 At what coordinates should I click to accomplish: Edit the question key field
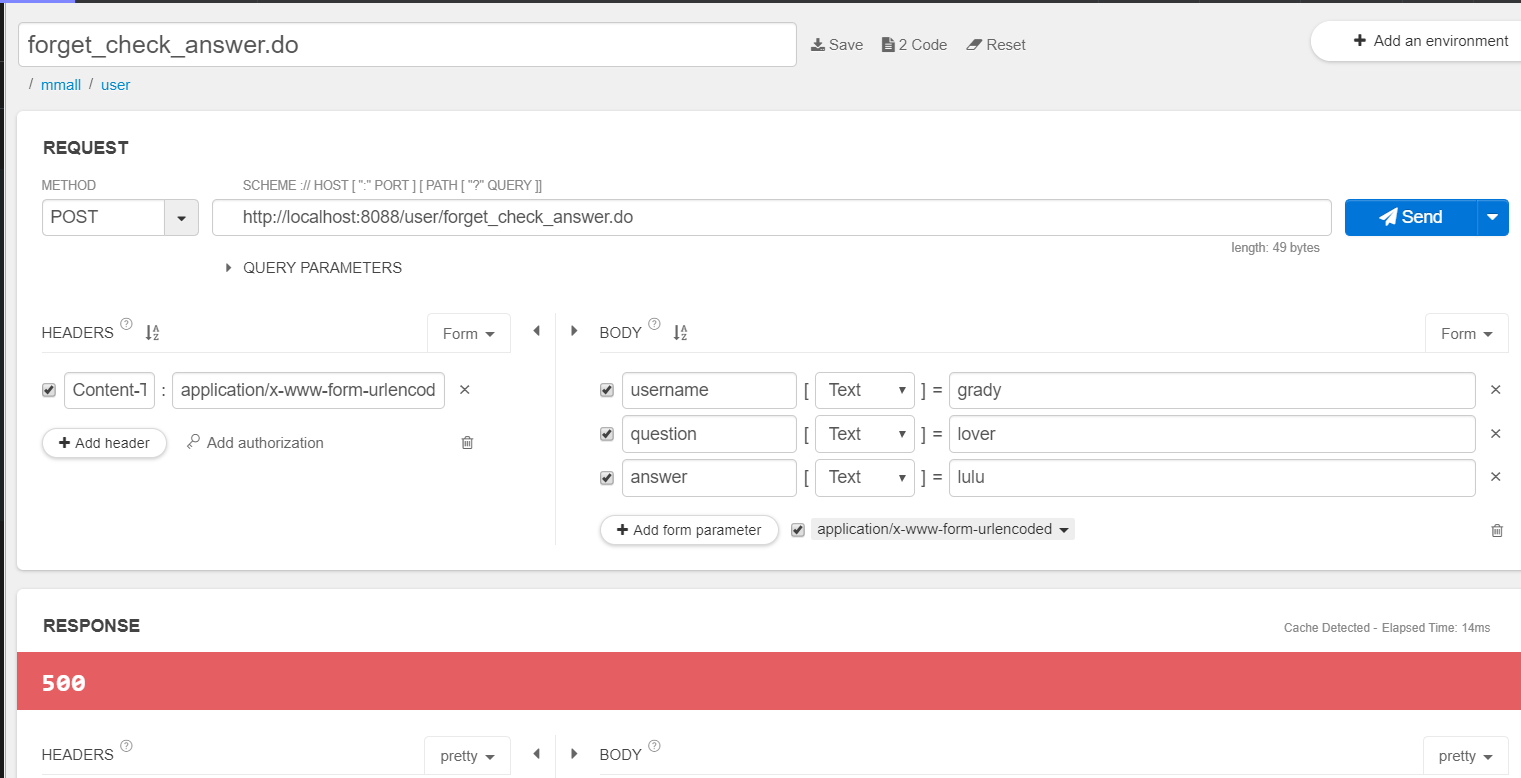pos(709,434)
